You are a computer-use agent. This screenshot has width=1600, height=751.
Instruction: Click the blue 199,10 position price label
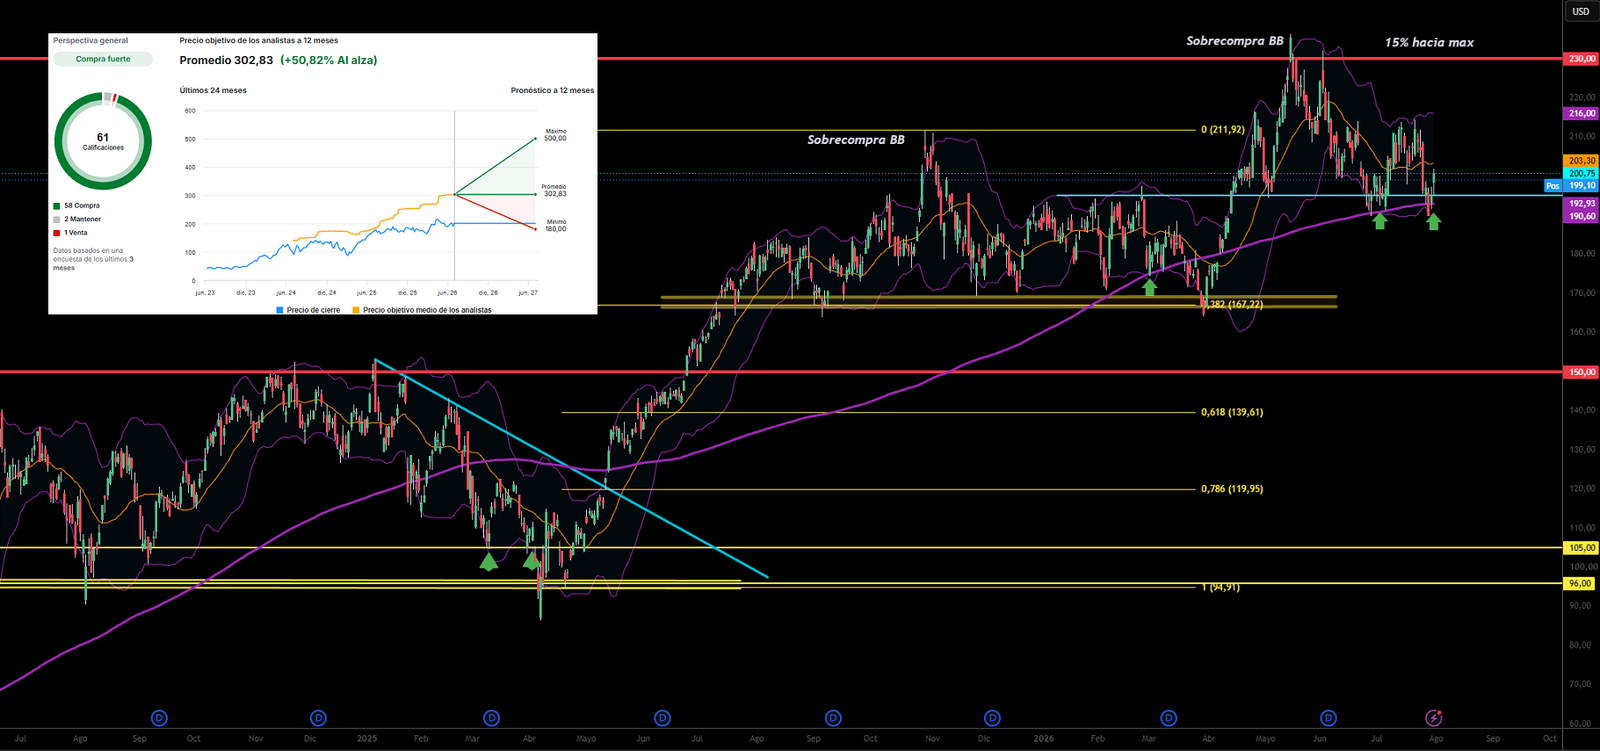click(1581, 186)
